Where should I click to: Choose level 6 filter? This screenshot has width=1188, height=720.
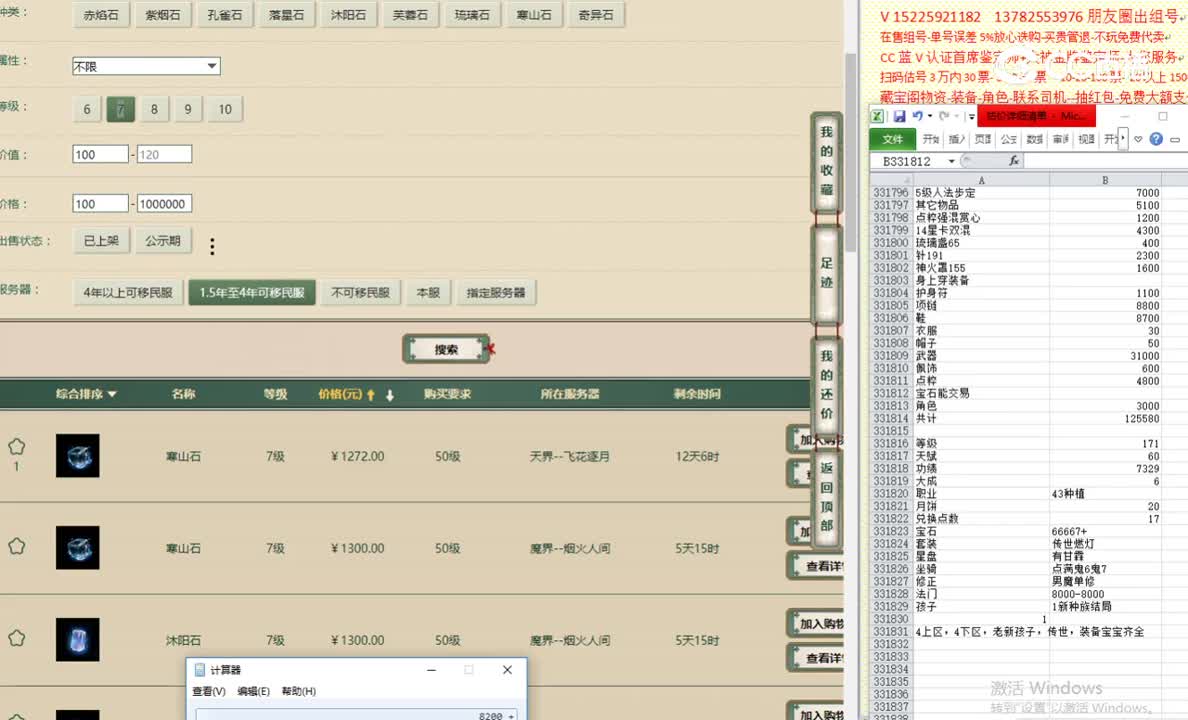click(x=87, y=109)
